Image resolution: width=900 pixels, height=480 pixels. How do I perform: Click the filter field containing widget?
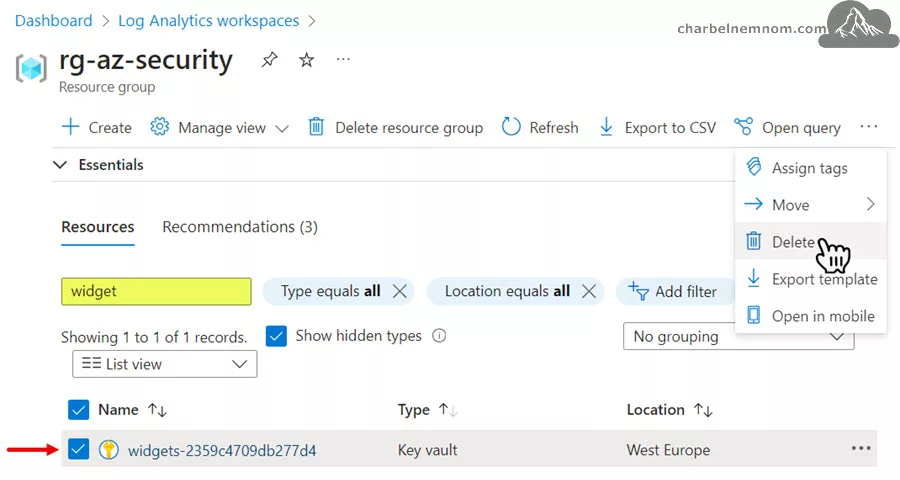[x=156, y=291]
